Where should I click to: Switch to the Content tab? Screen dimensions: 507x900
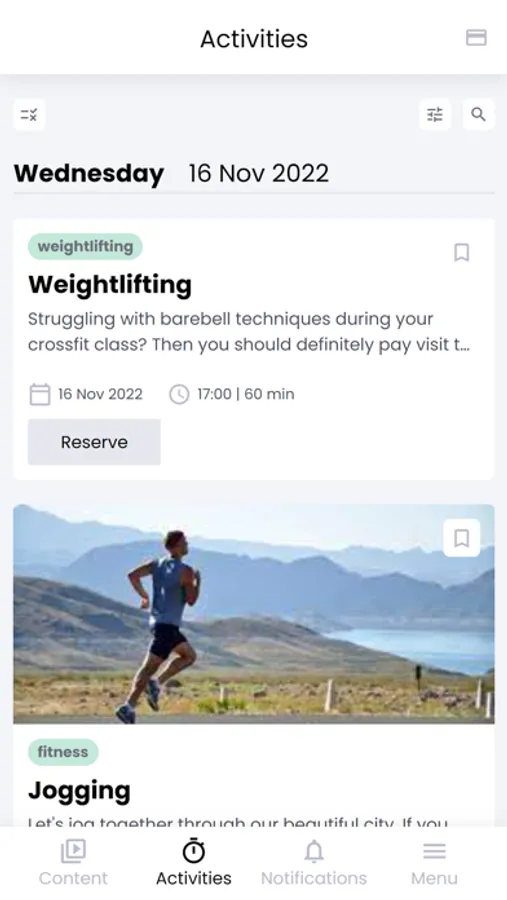[x=73, y=863]
